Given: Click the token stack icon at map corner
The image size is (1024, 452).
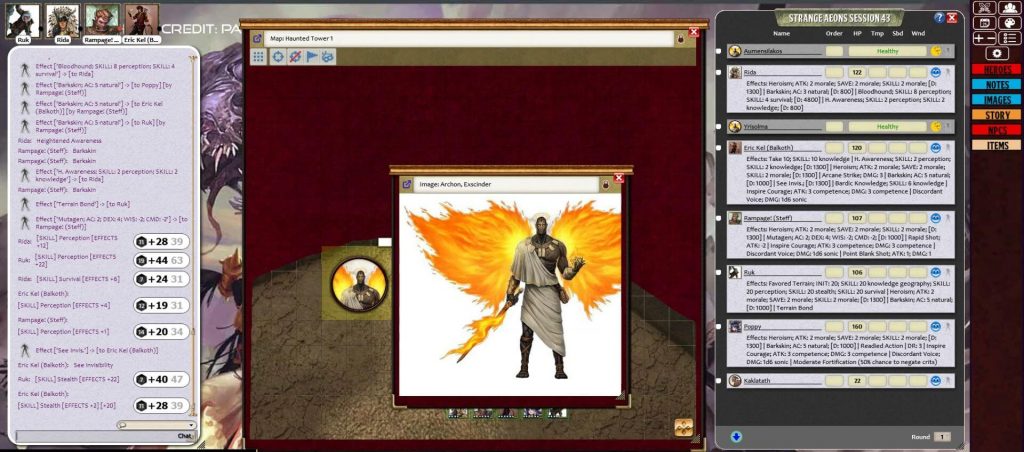Looking at the screenshot, I should point(683,427).
